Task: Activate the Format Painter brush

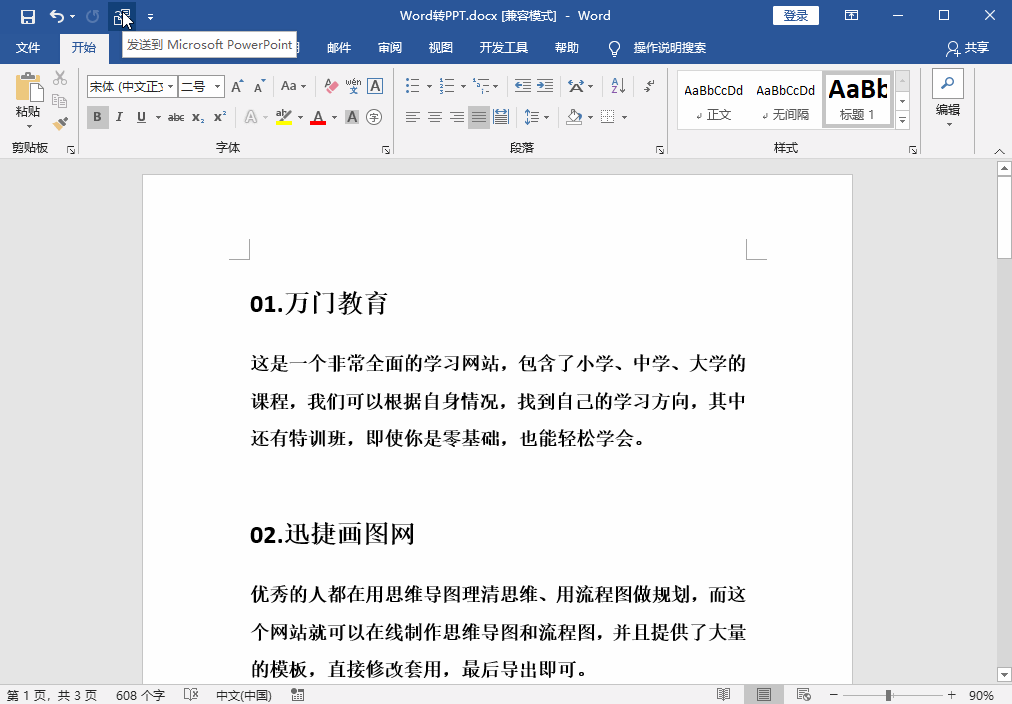Action: (60, 123)
